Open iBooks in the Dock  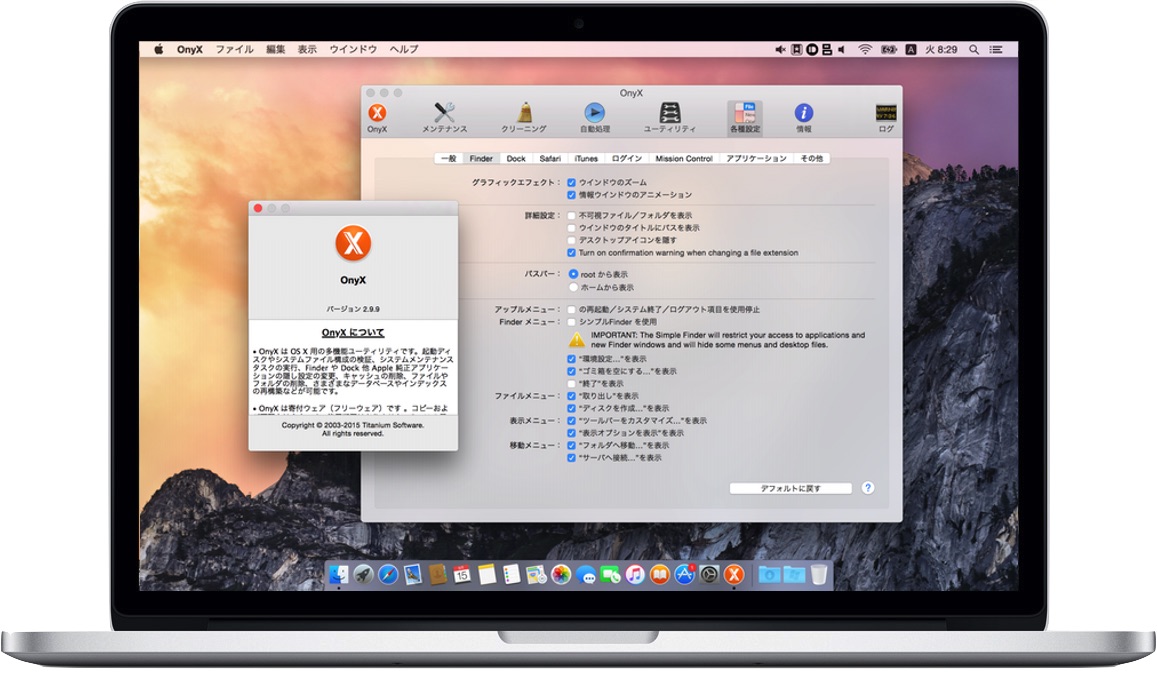660,574
